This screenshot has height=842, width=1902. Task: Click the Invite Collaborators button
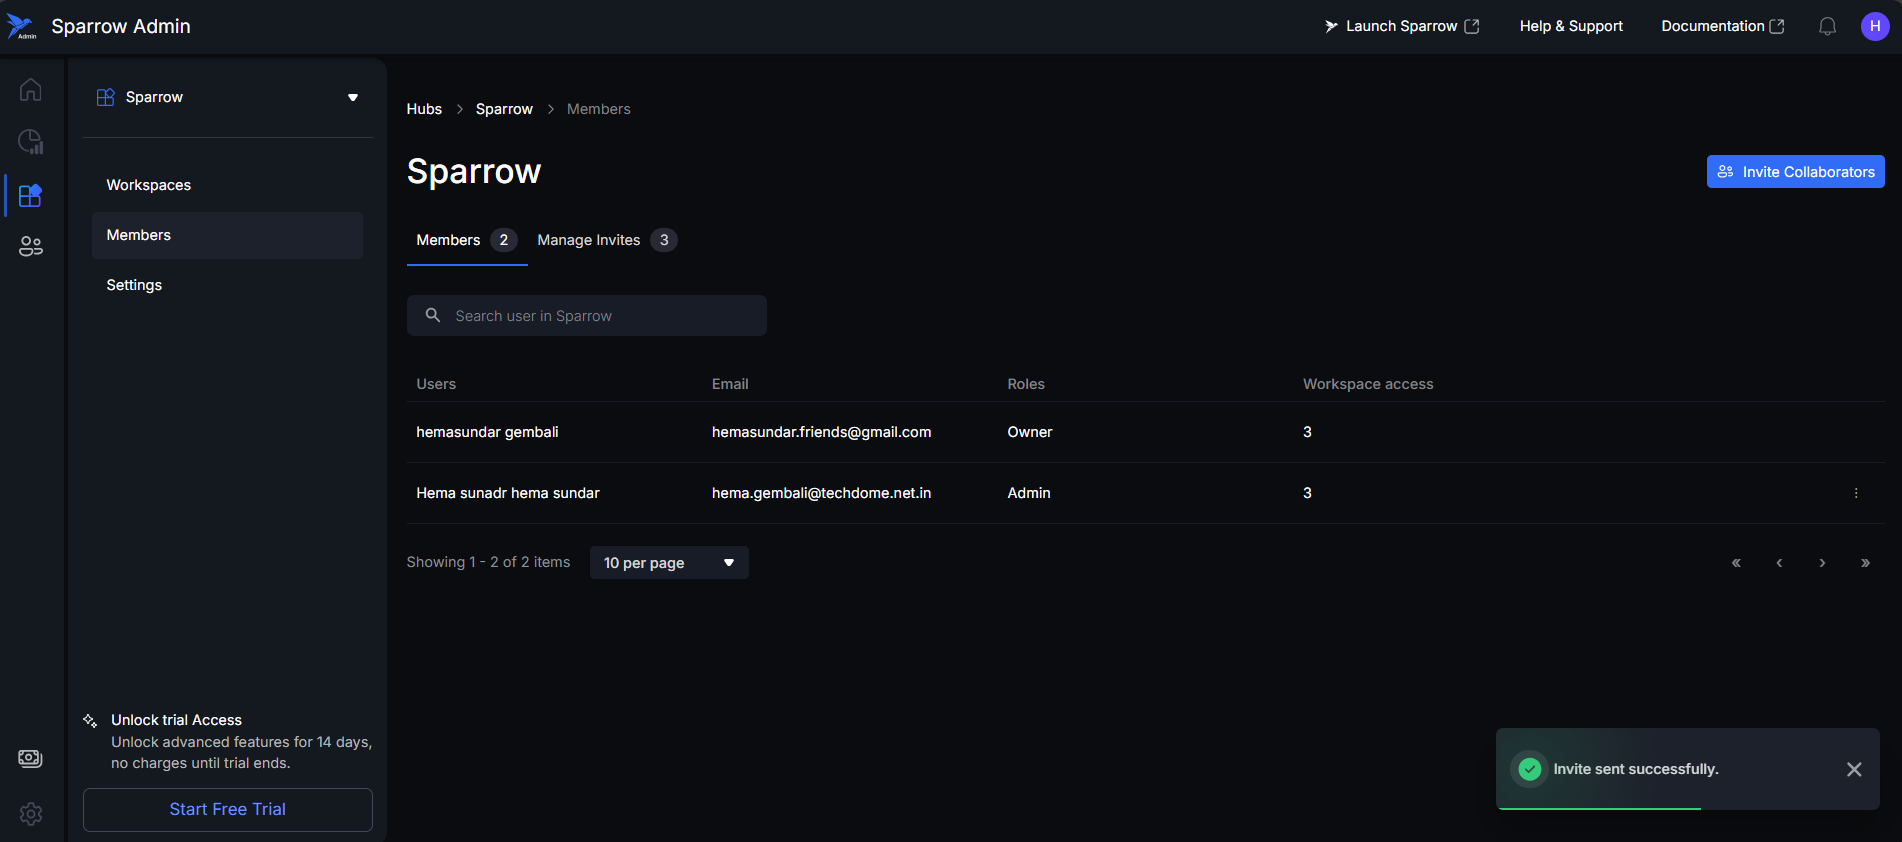pos(1795,172)
